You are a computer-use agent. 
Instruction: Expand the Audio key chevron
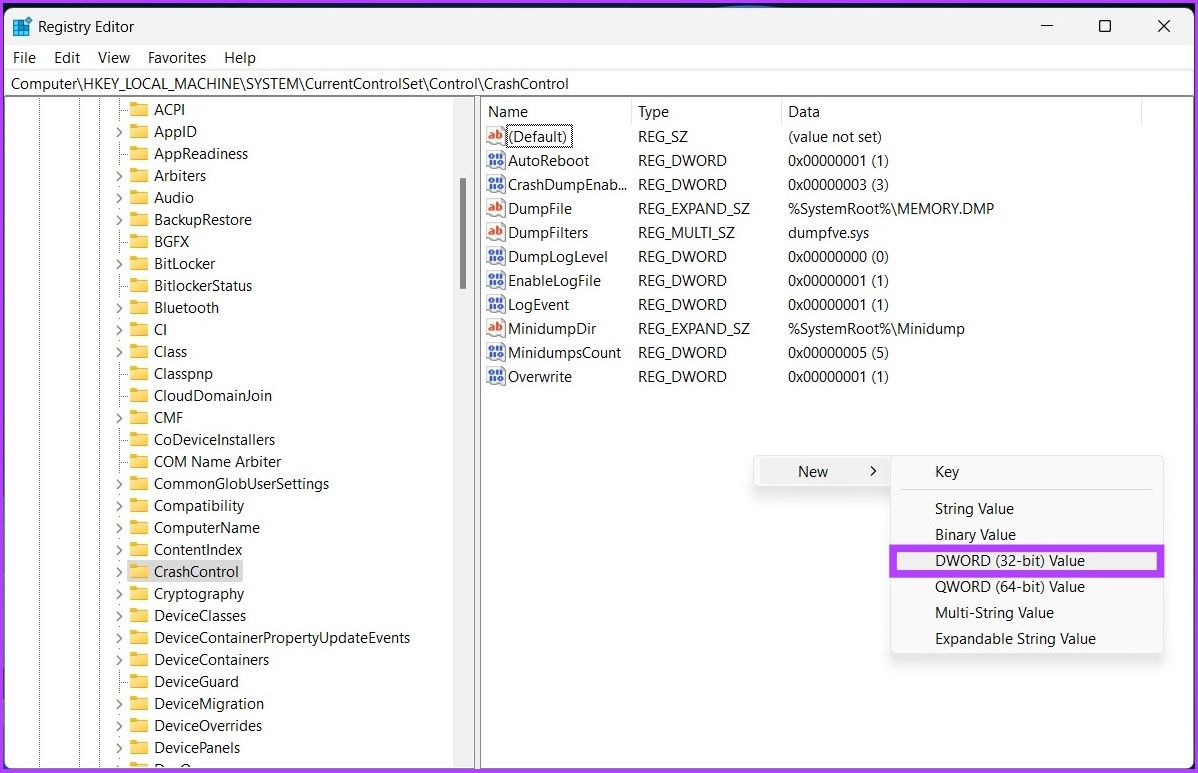point(119,198)
